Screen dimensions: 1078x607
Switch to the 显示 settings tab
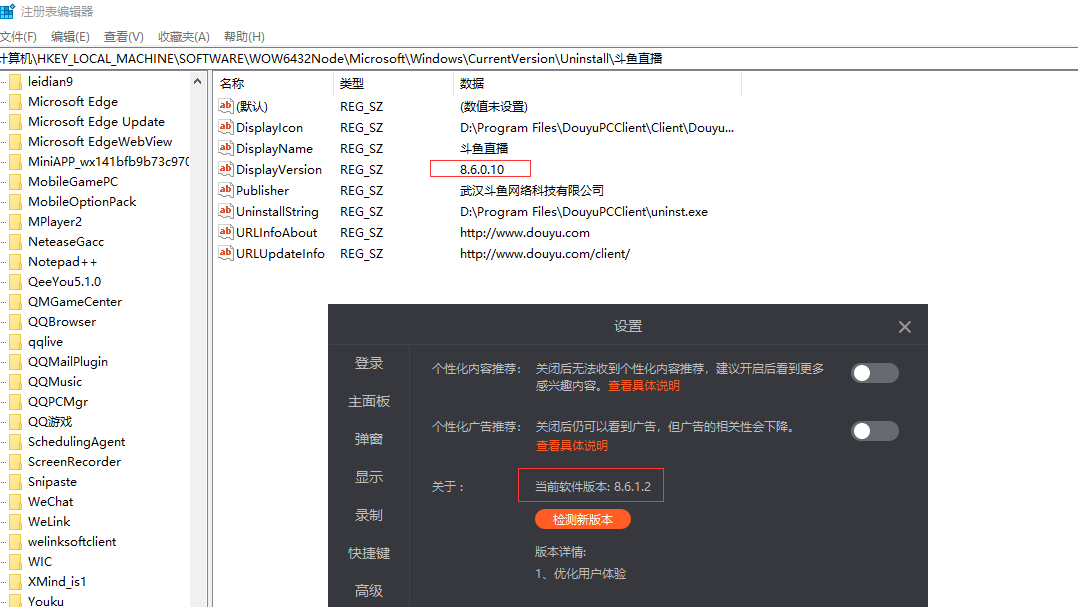pos(368,476)
